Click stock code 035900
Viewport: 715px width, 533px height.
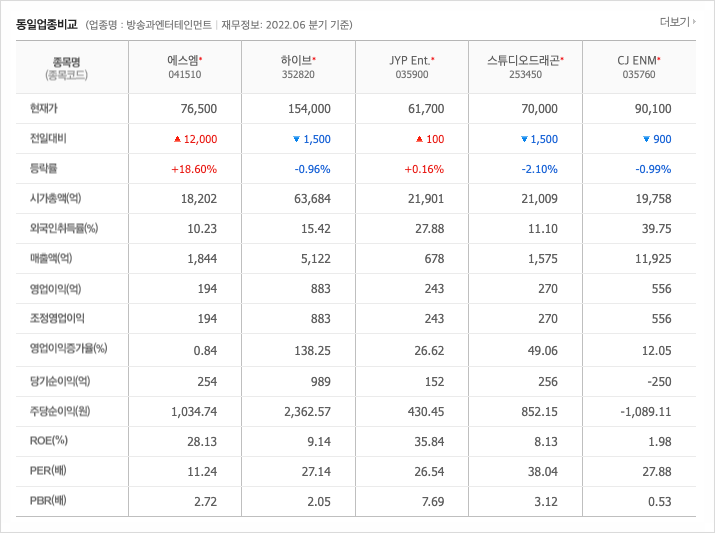[x=412, y=74]
